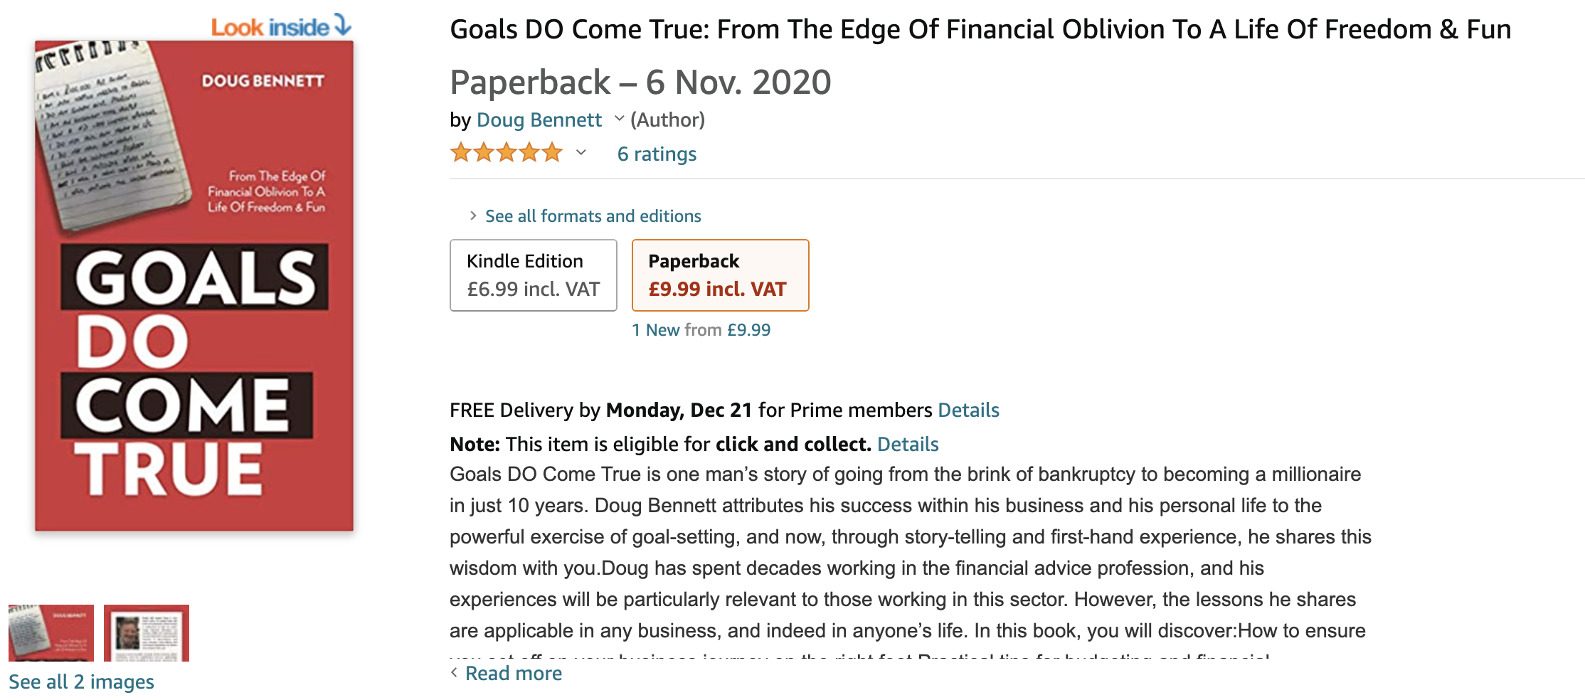The width and height of the screenshot is (1585, 700).
Task: Expand the description with Read more
Action: [513, 673]
